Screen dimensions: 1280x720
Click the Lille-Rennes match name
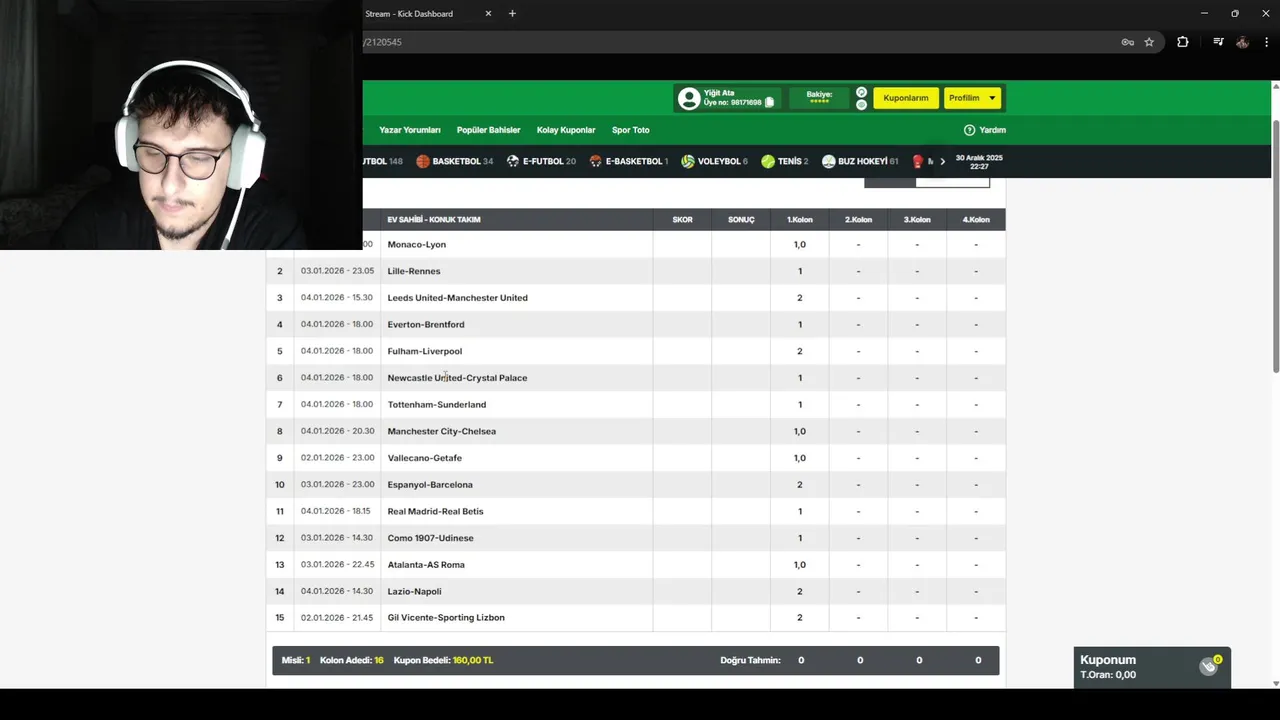414,271
